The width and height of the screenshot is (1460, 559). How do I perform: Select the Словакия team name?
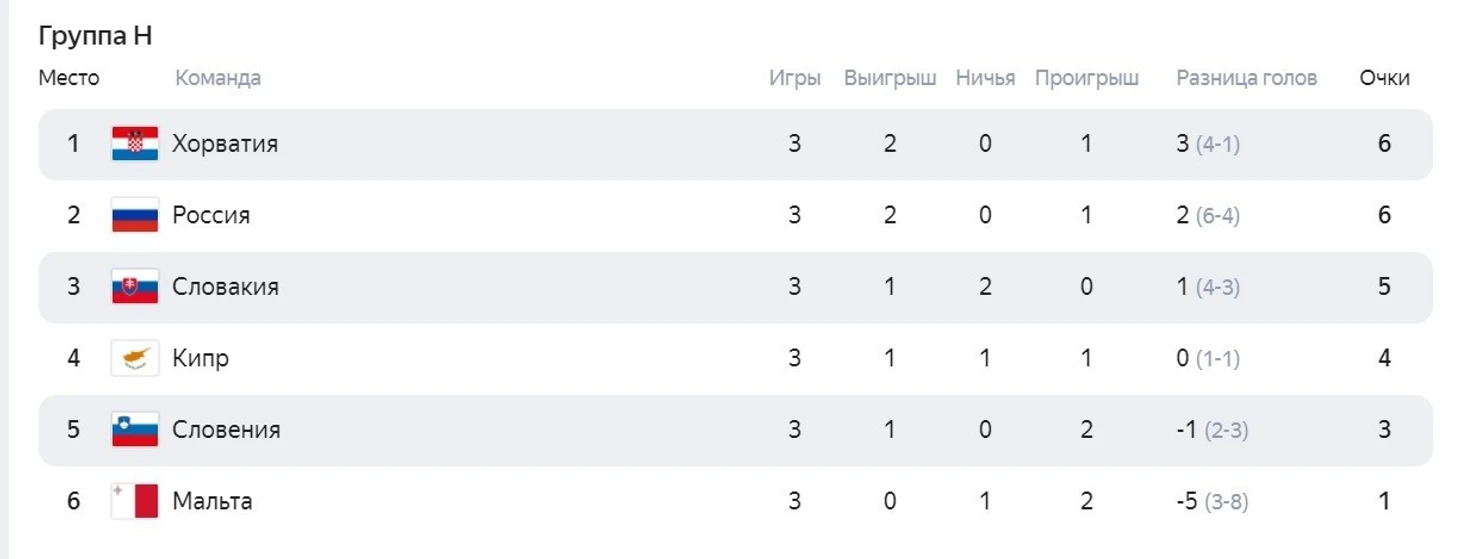pyautogui.click(x=226, y=287)
